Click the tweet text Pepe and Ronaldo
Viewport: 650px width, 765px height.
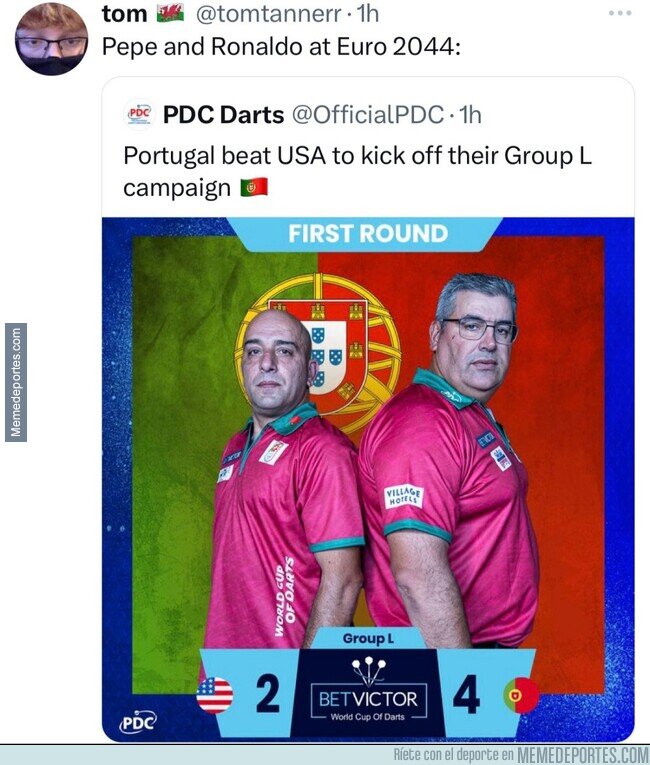[x=281, y=47]
